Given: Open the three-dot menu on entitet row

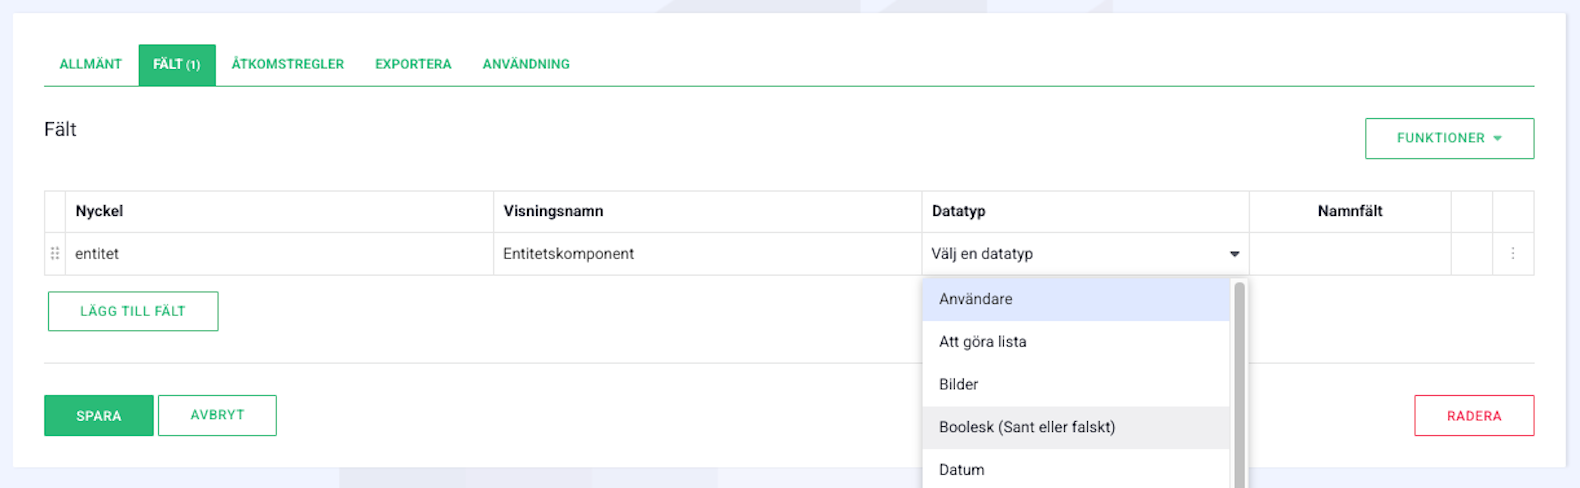Looking at the screenshot, I should point(1512,254).
